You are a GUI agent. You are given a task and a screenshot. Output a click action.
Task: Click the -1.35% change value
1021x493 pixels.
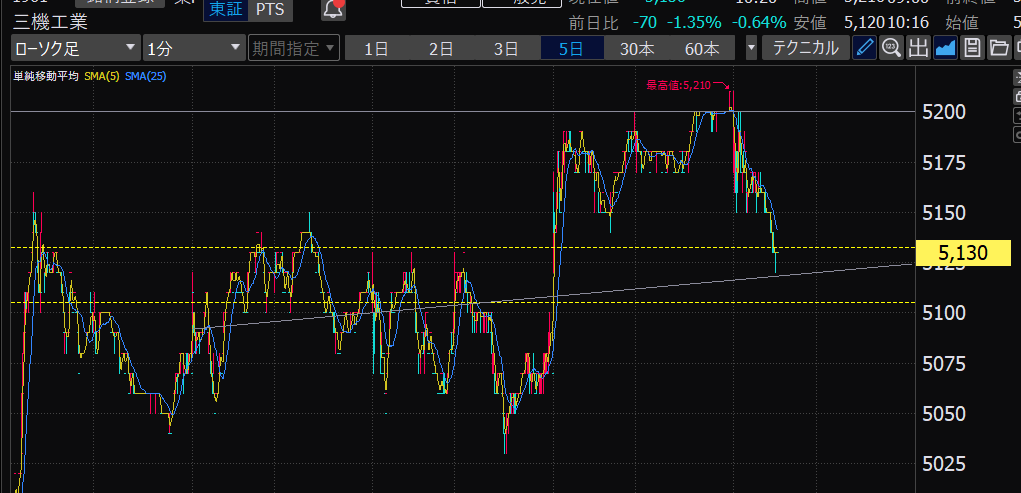pos(692,23)
